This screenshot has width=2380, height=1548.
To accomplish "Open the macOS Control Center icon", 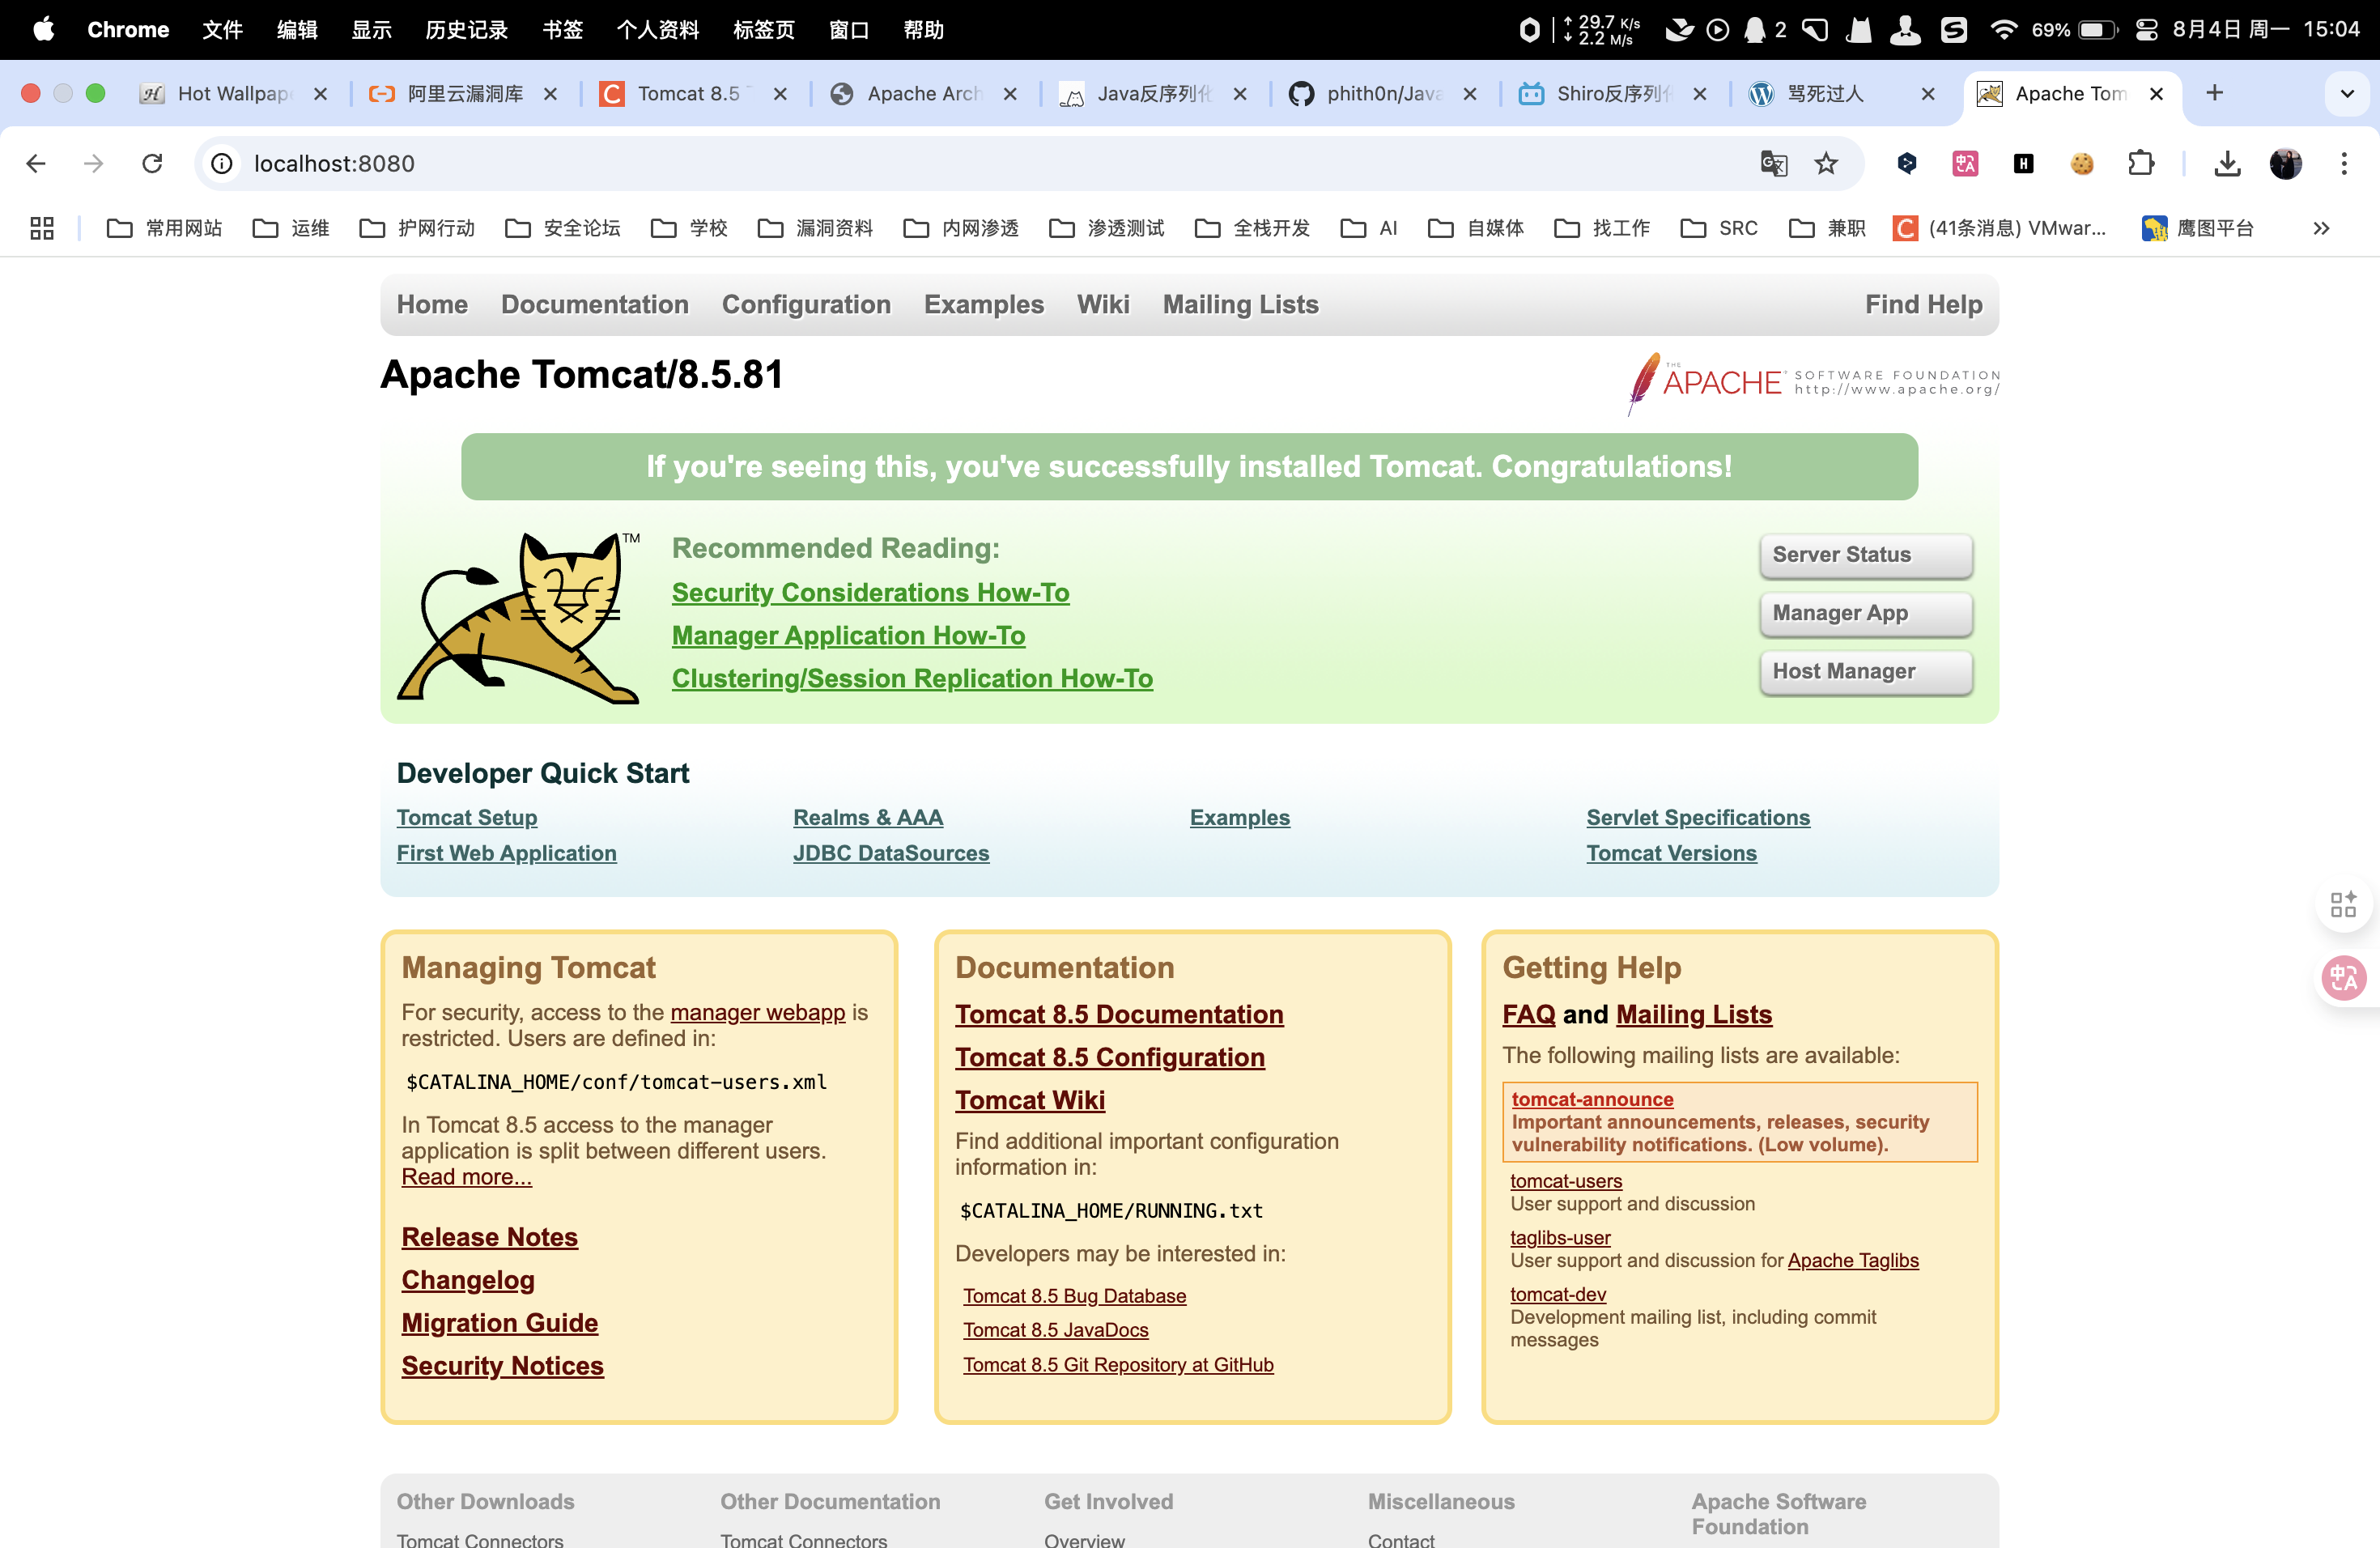I will coord(2146,29).
